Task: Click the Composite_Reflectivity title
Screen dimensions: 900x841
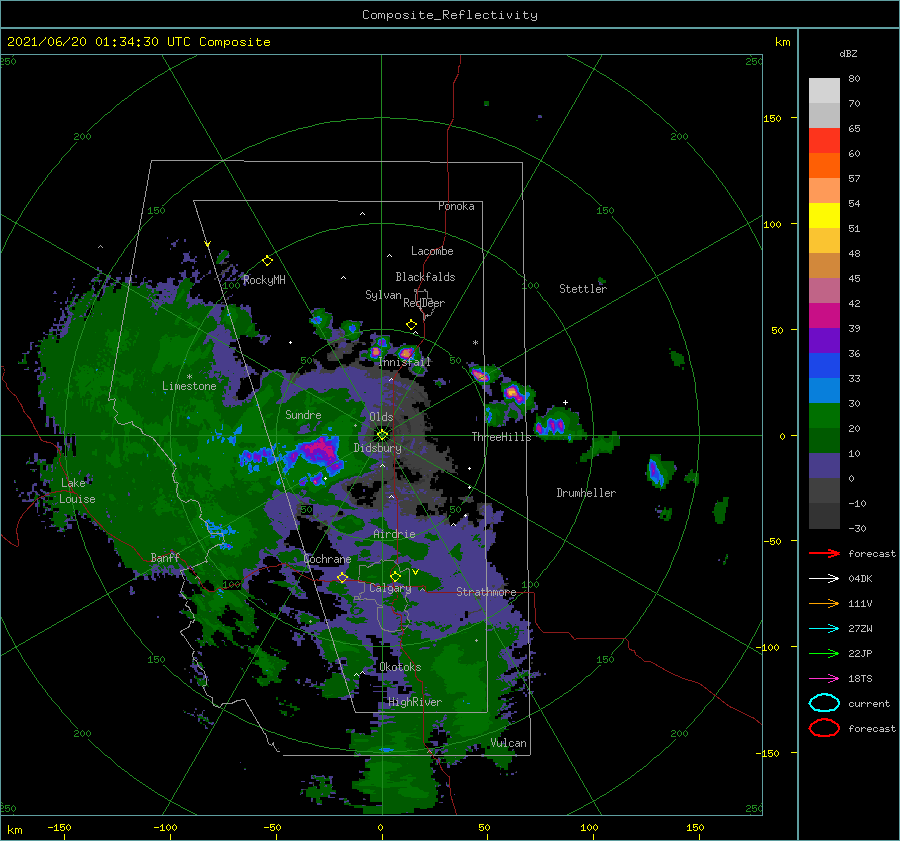Action: 450,15
